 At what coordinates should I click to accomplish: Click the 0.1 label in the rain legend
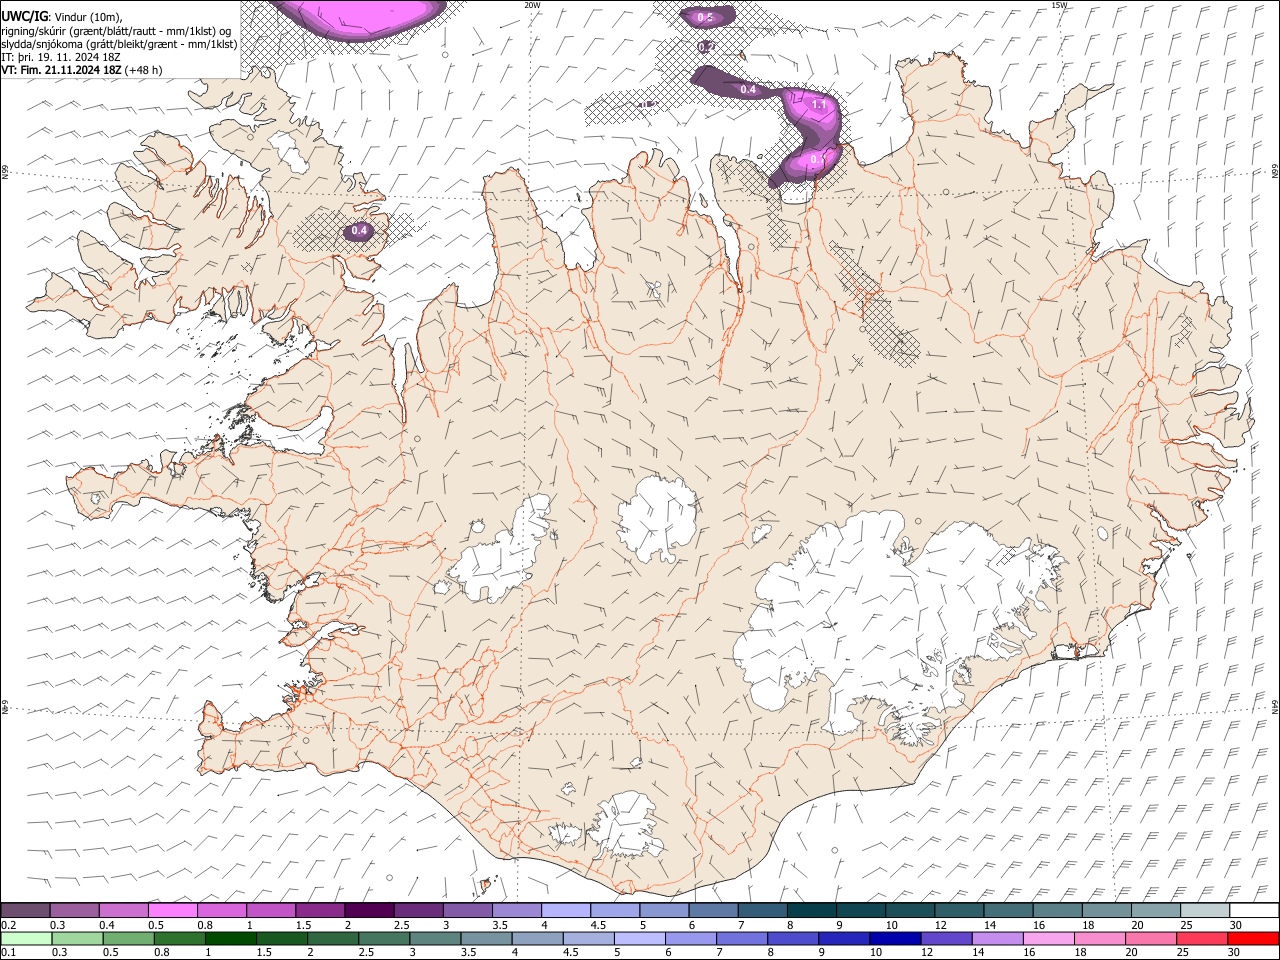pyautogui.click(x=7, y=952)
